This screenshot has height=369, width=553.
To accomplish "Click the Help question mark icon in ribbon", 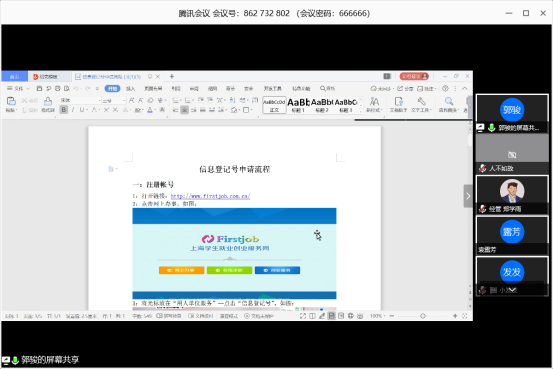I will [x=445, y=88].
